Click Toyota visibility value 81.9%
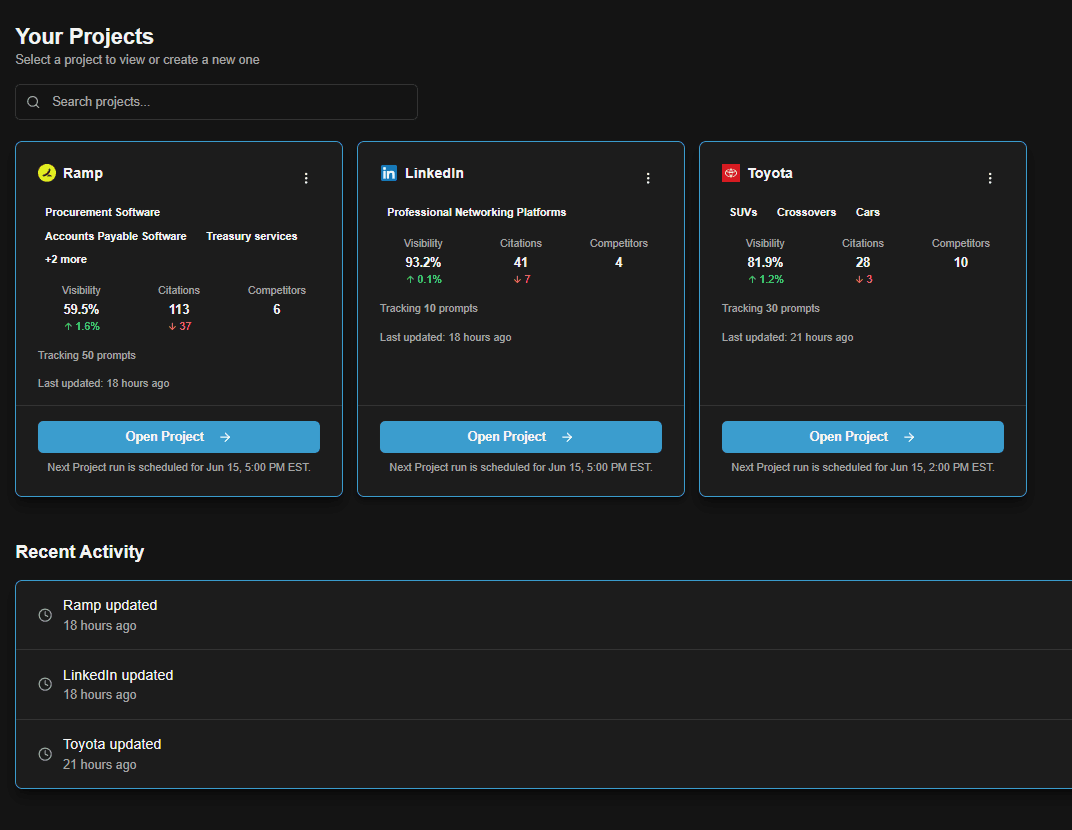1072x830 pixels. pyautogui.click(x=765, y=263)
